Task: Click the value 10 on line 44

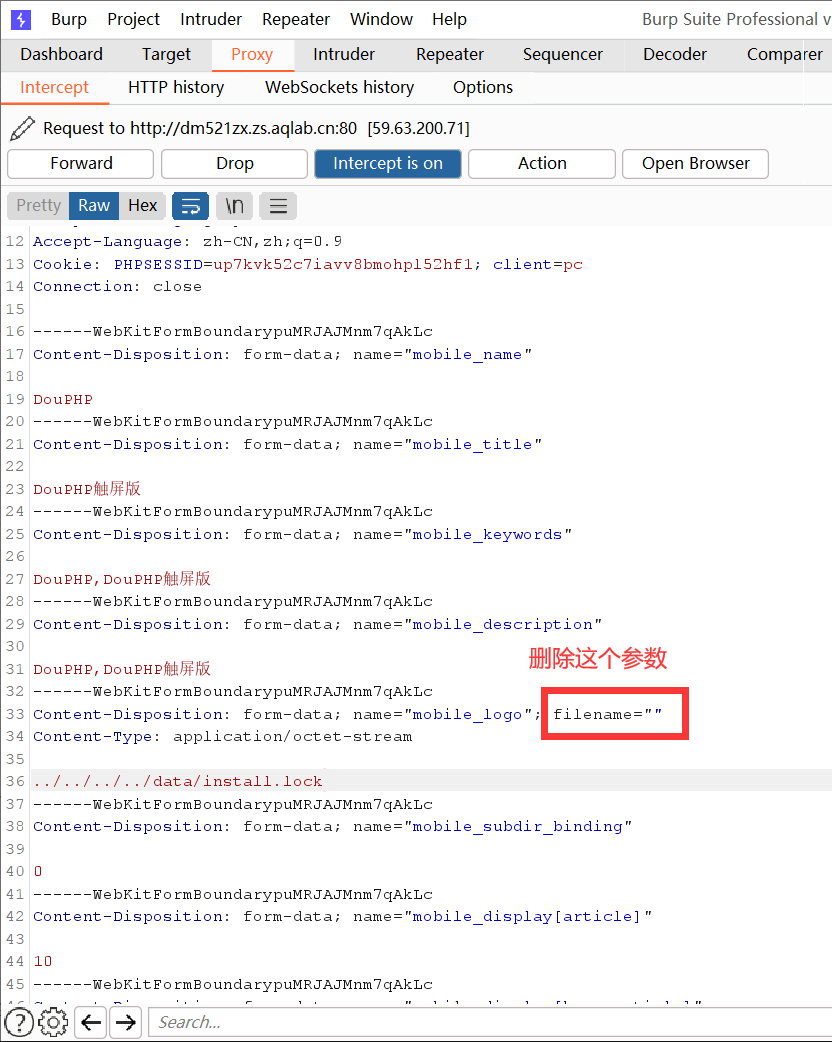Action: tap(43, 962)
